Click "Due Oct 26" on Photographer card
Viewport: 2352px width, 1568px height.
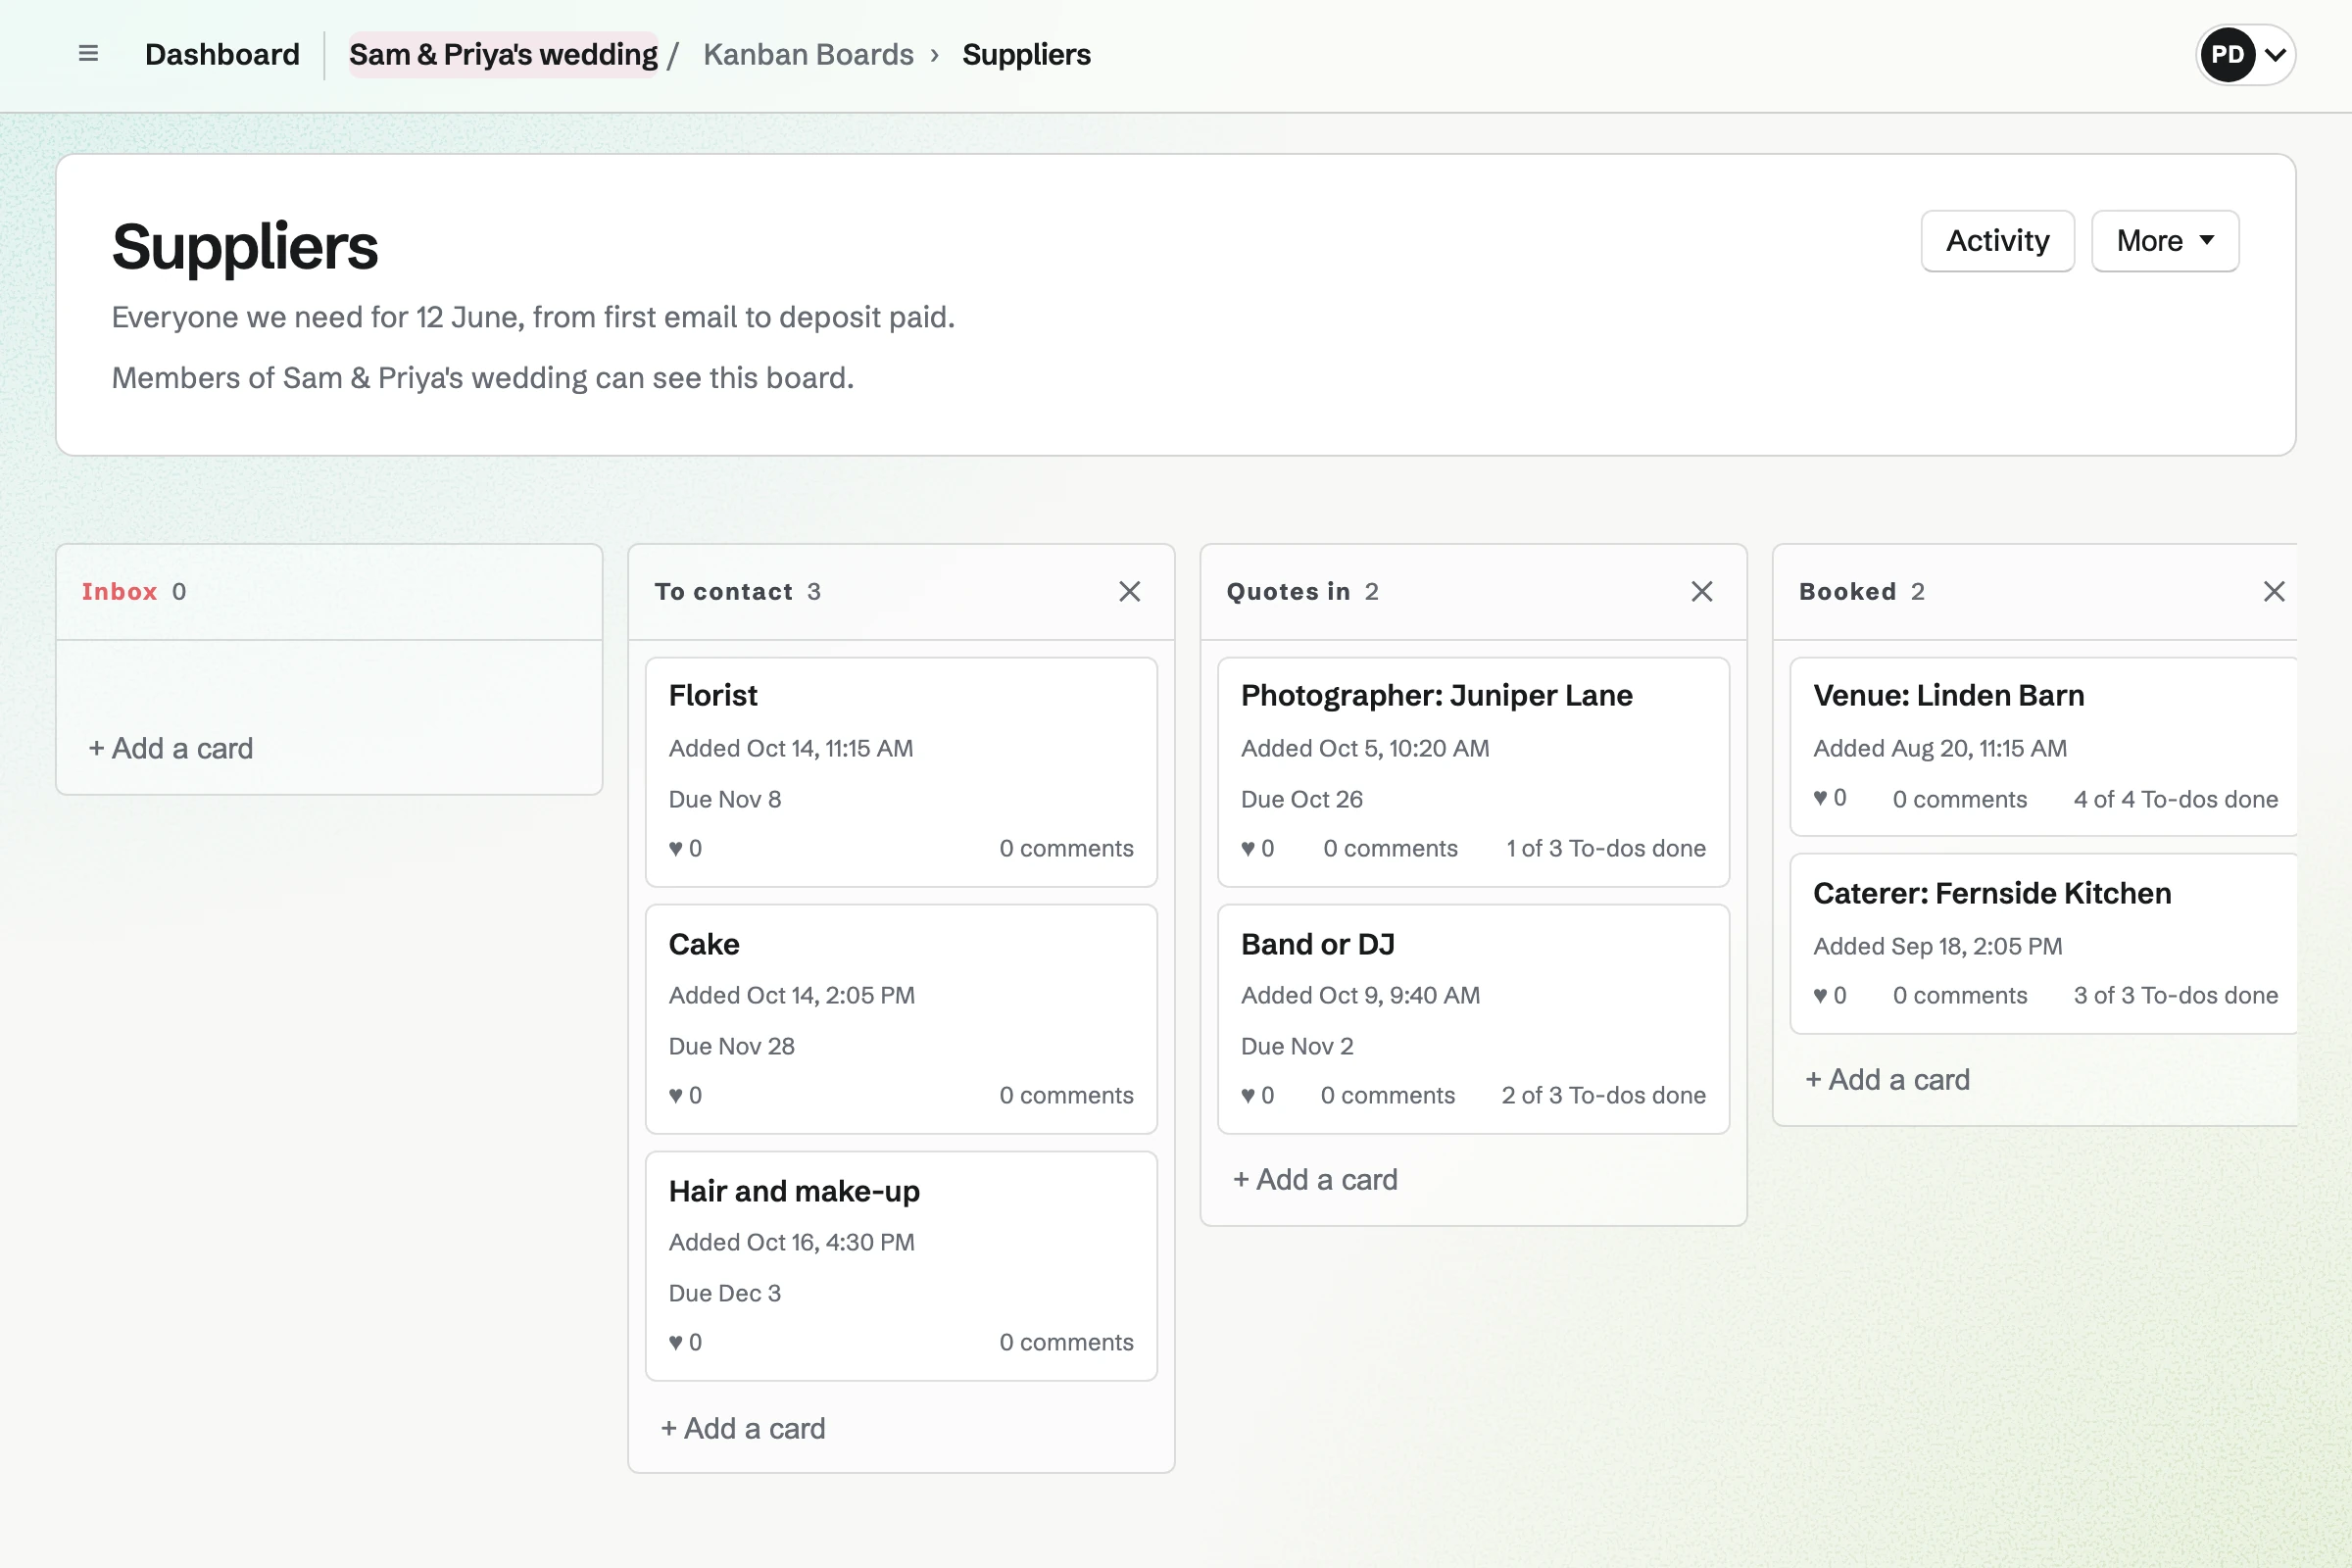tap(1301, 799)
